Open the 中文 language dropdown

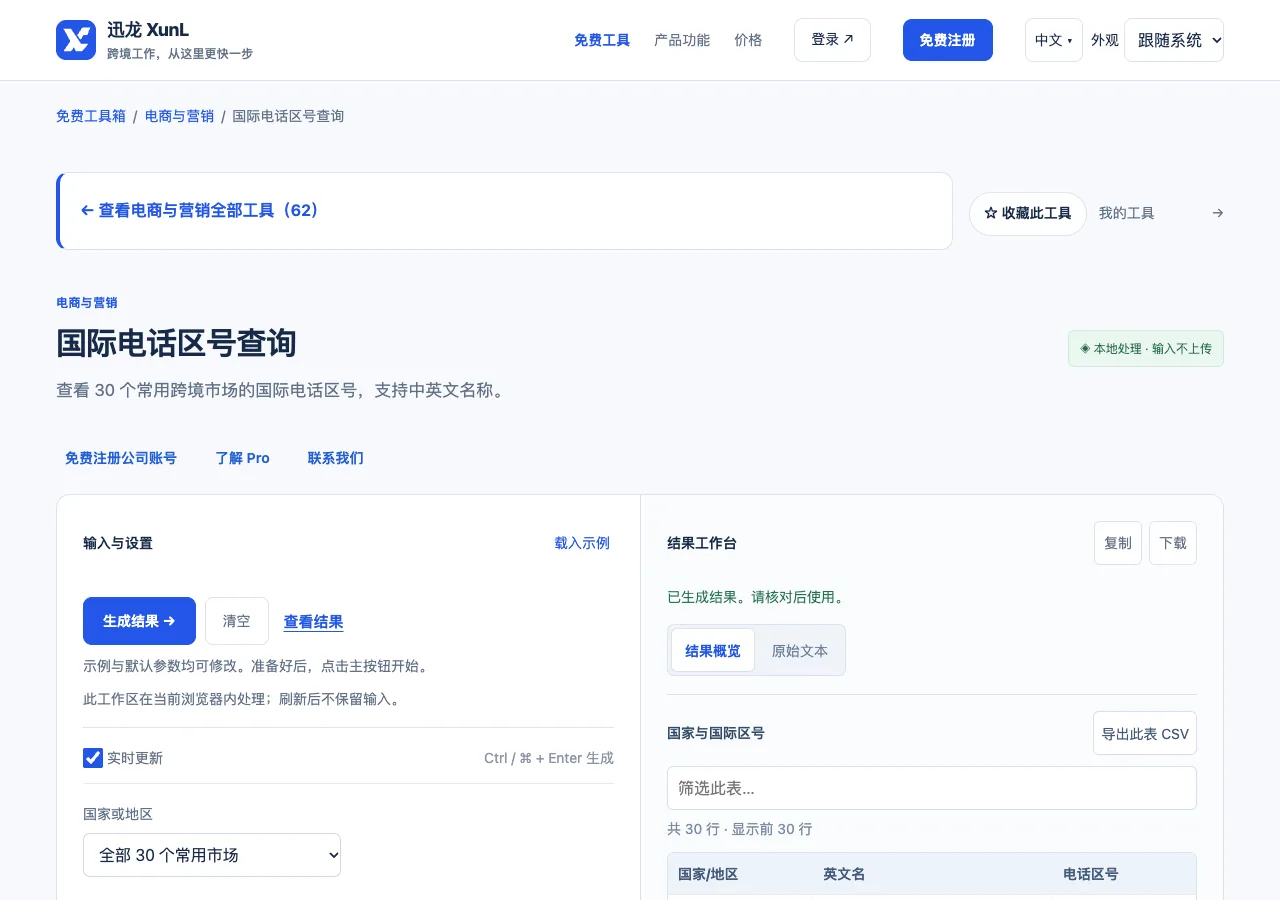[1053, 40]
